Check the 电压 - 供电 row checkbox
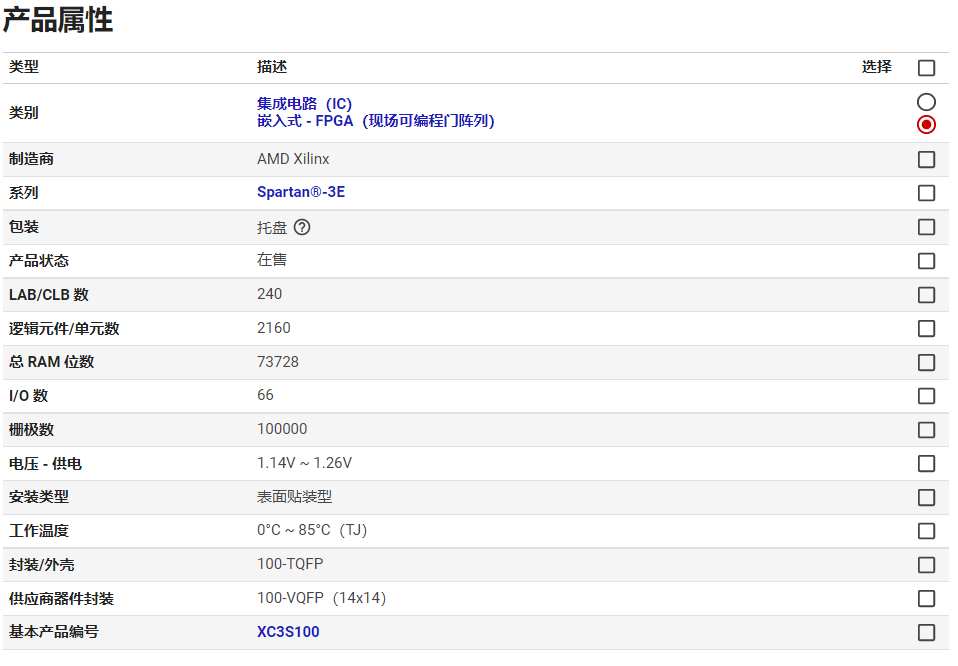The height and width of the screenshot is (666, 958). (926, 464)
